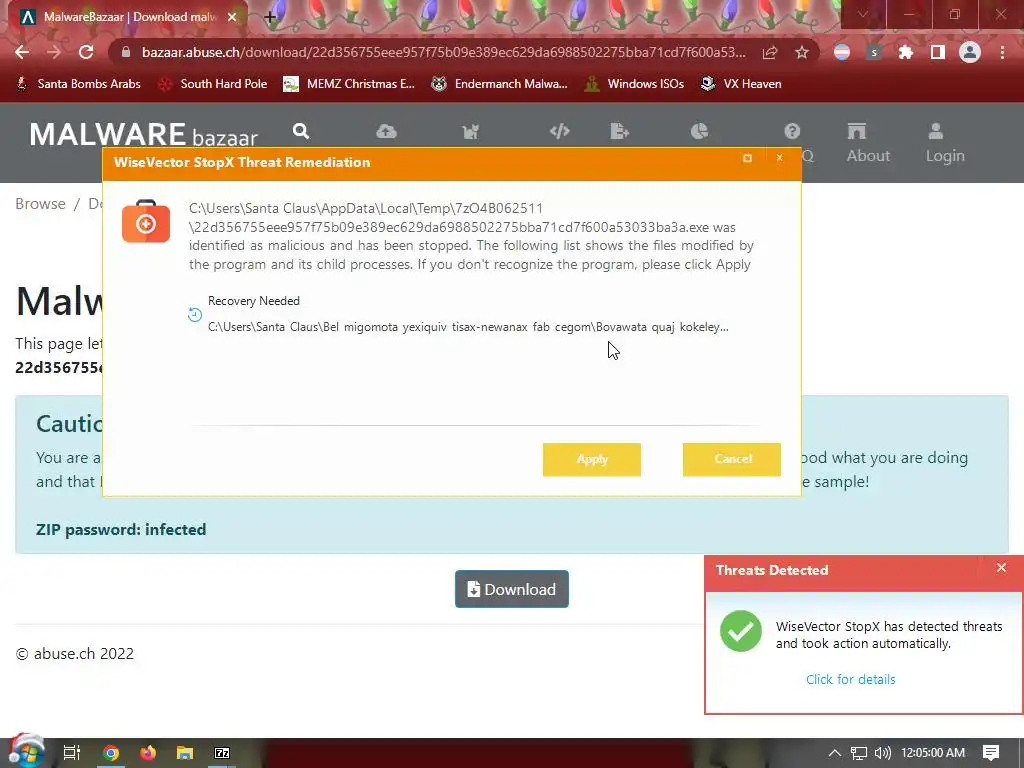Click the Download button on MalwareBazaar page

(512, 589)
